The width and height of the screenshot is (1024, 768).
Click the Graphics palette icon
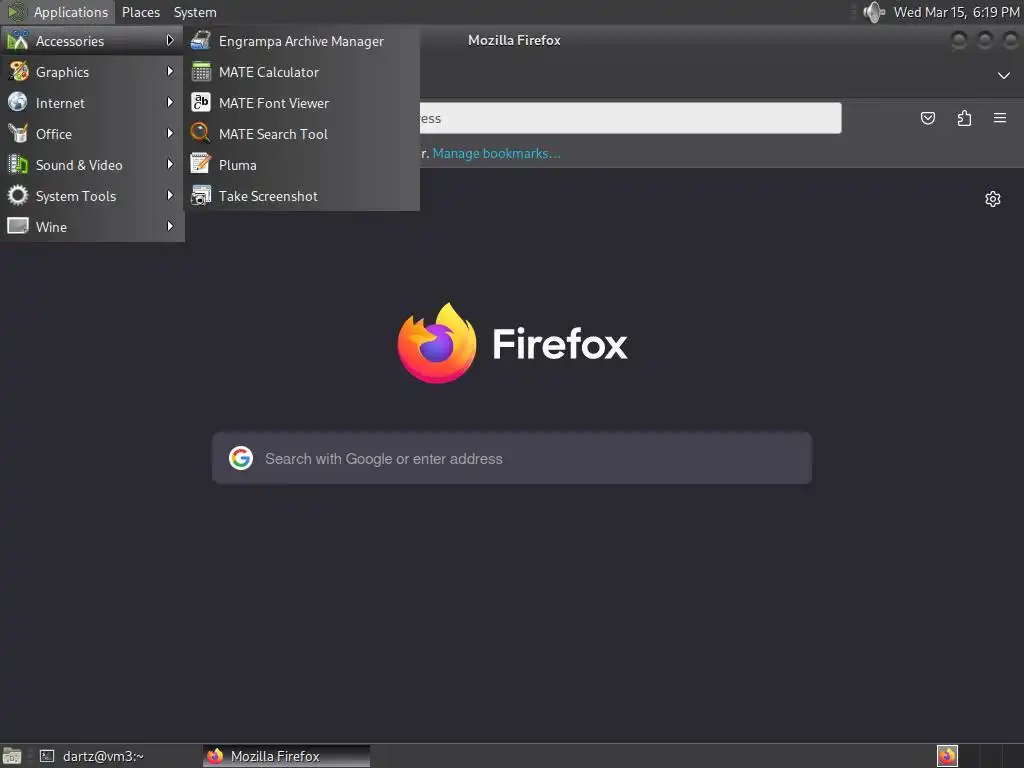point(18,71)
